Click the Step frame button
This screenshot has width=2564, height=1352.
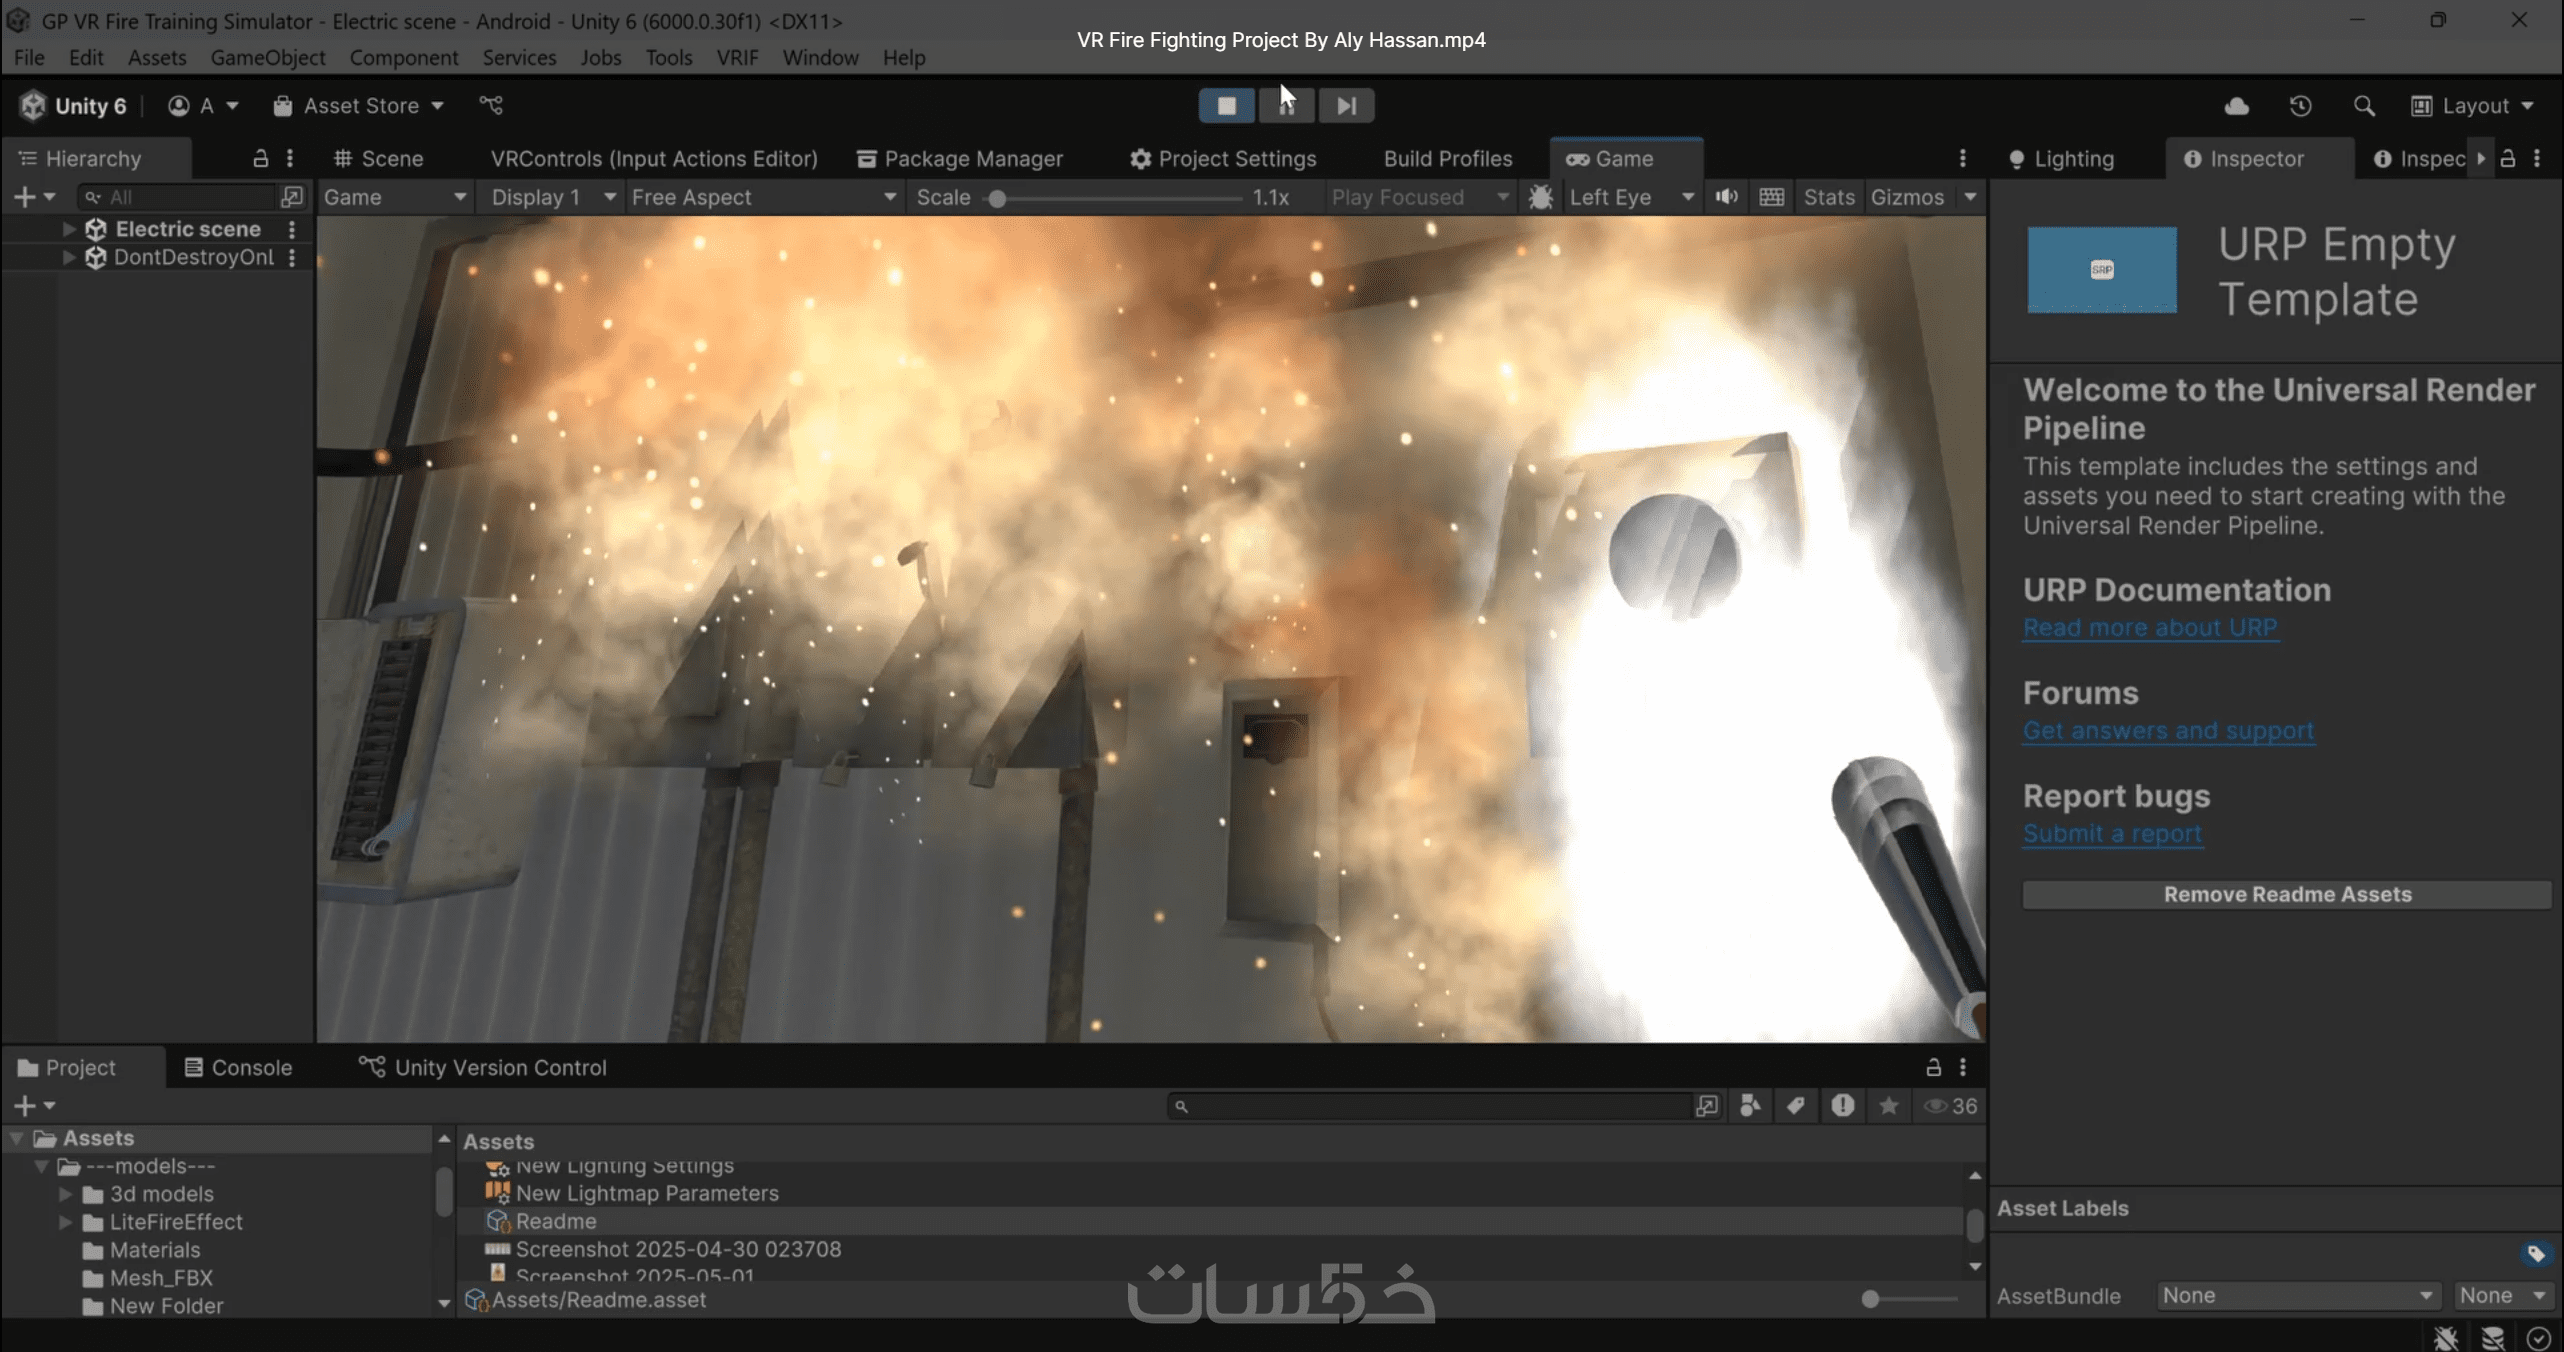[x=1346, y=106]
